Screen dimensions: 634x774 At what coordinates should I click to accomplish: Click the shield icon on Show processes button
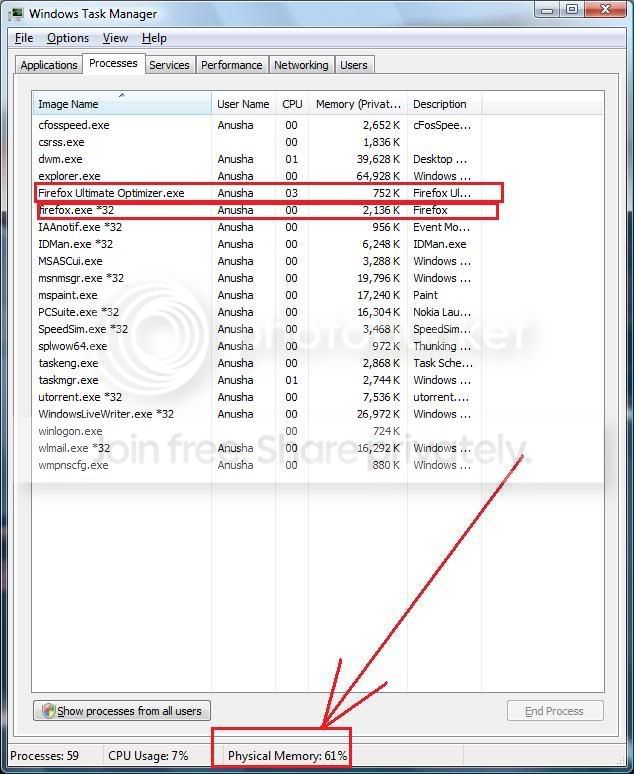48,711
